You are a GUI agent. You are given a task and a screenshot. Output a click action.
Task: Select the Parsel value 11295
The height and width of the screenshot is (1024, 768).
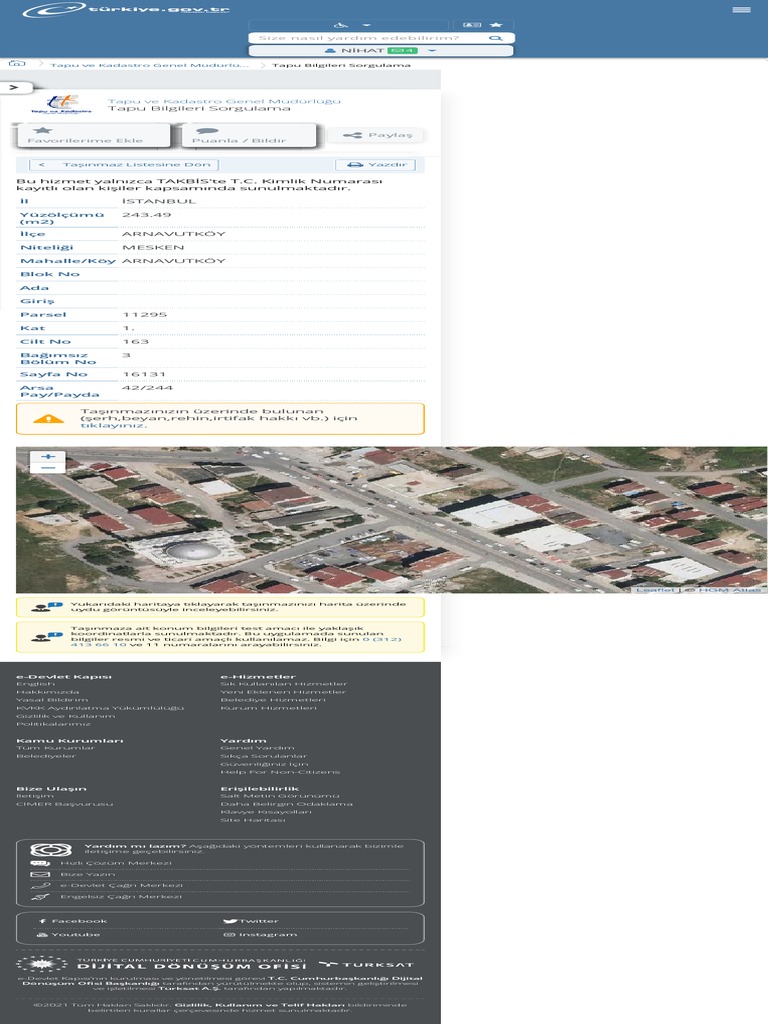tap(145, 315)
